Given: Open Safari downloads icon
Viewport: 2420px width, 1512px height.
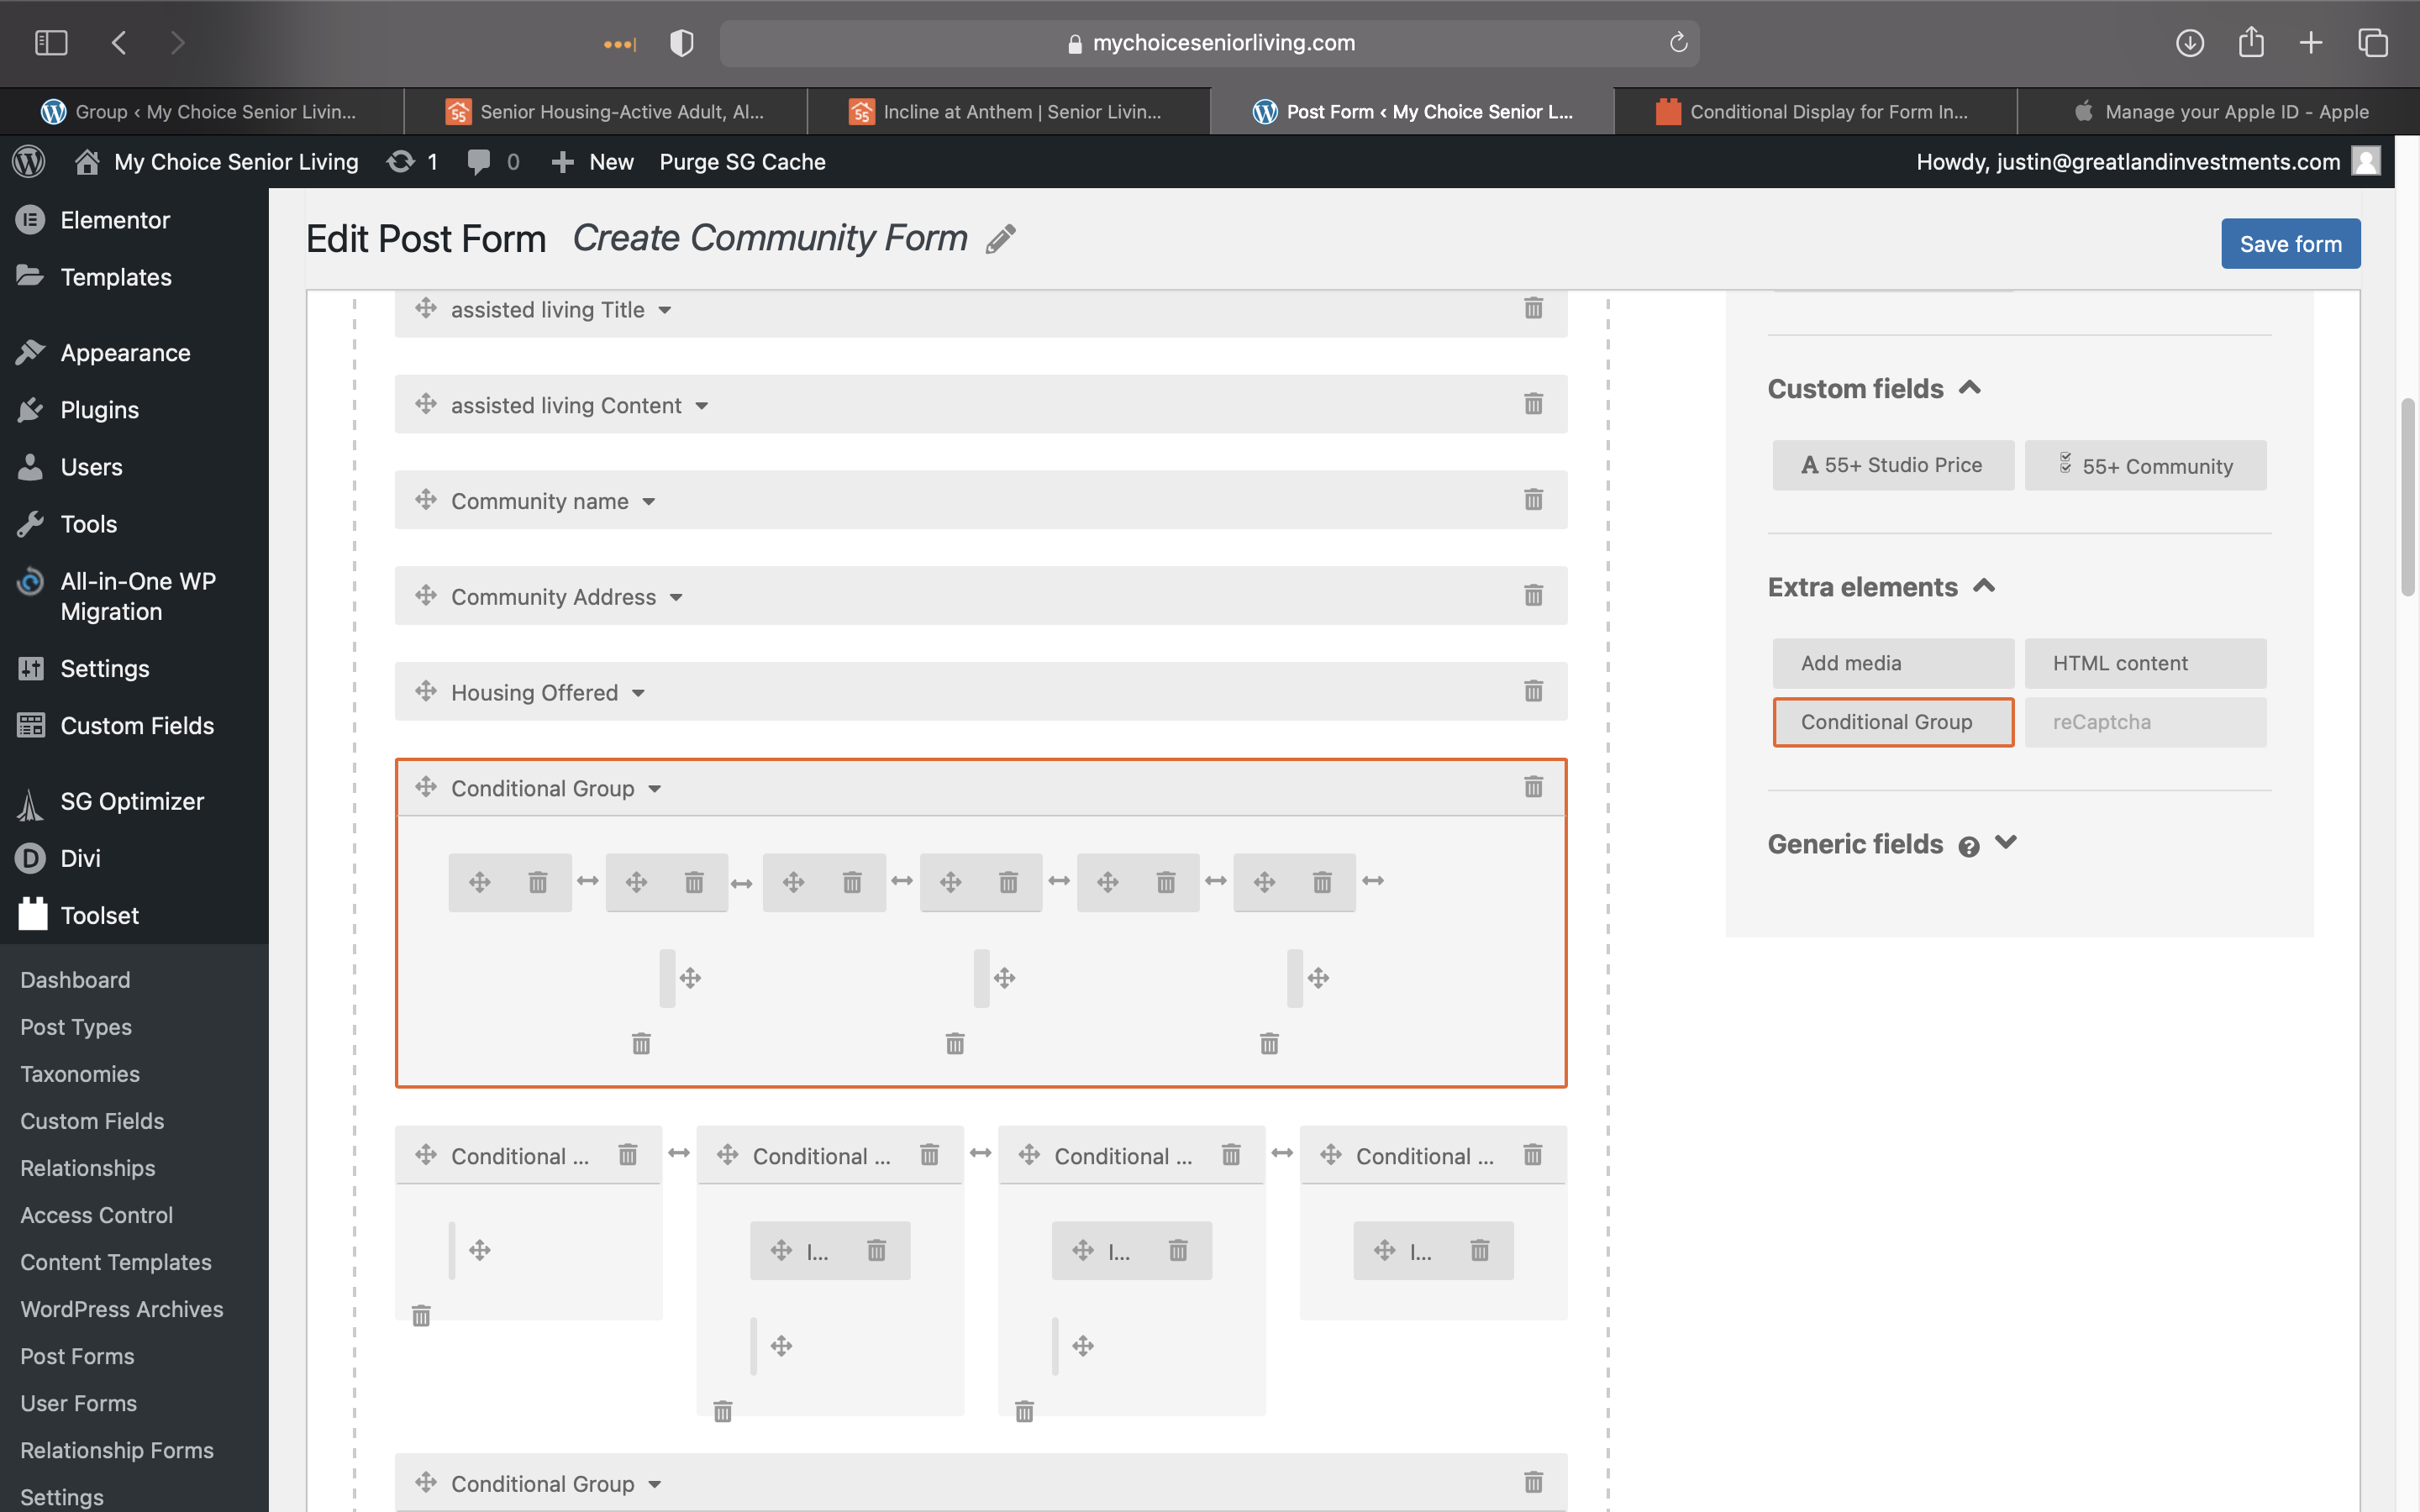Looking at the screenshot, I should coord(2190,42).
